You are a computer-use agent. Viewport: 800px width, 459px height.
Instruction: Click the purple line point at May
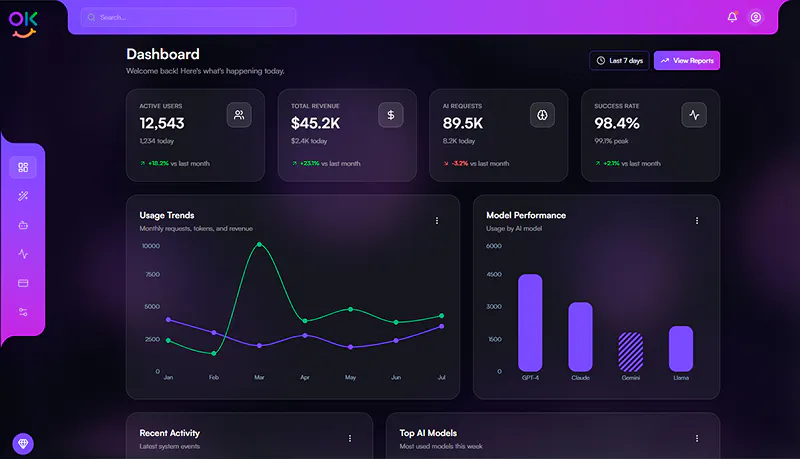tap(351, 347)
